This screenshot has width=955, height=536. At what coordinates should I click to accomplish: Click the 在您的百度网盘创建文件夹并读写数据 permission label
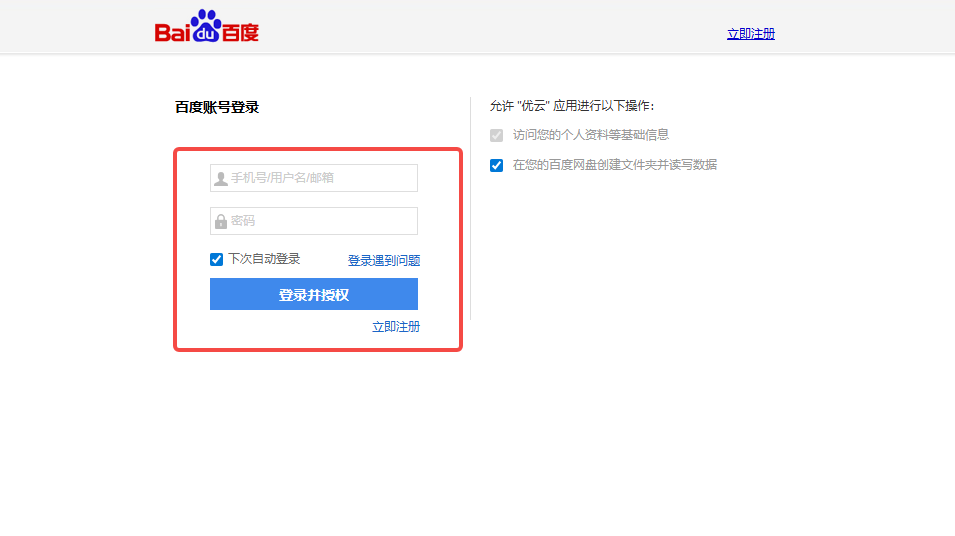614,165
